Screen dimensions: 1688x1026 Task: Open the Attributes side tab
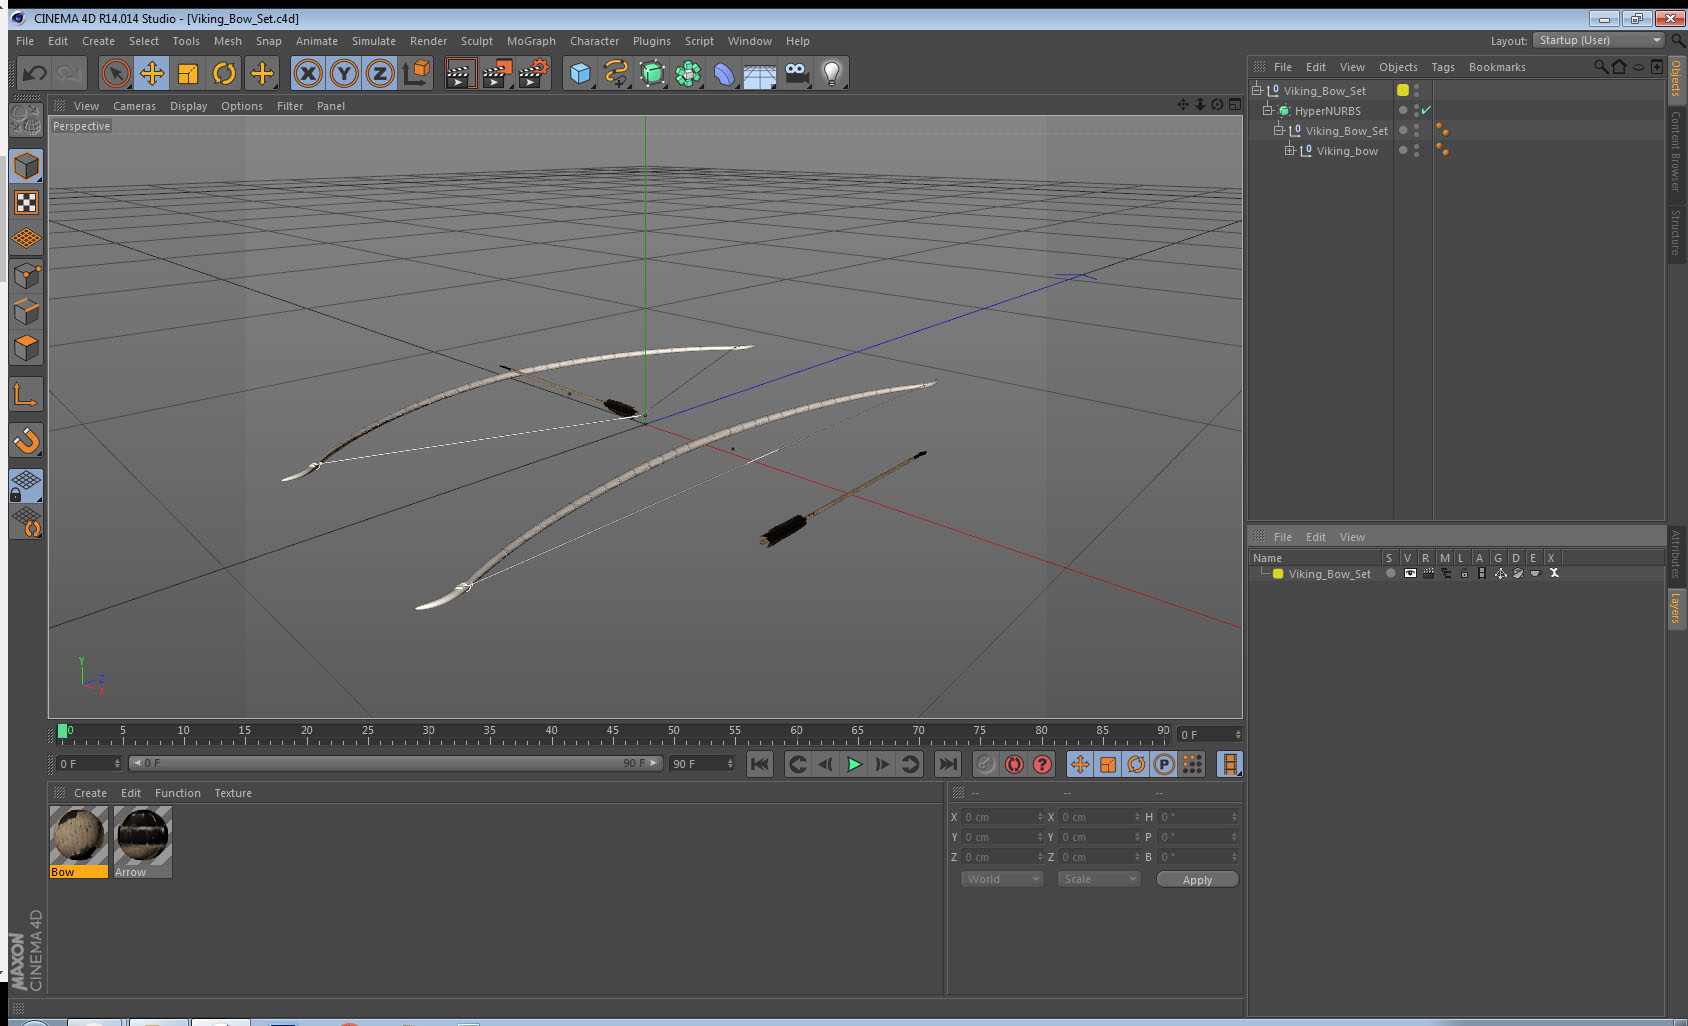coord(1676,554)
